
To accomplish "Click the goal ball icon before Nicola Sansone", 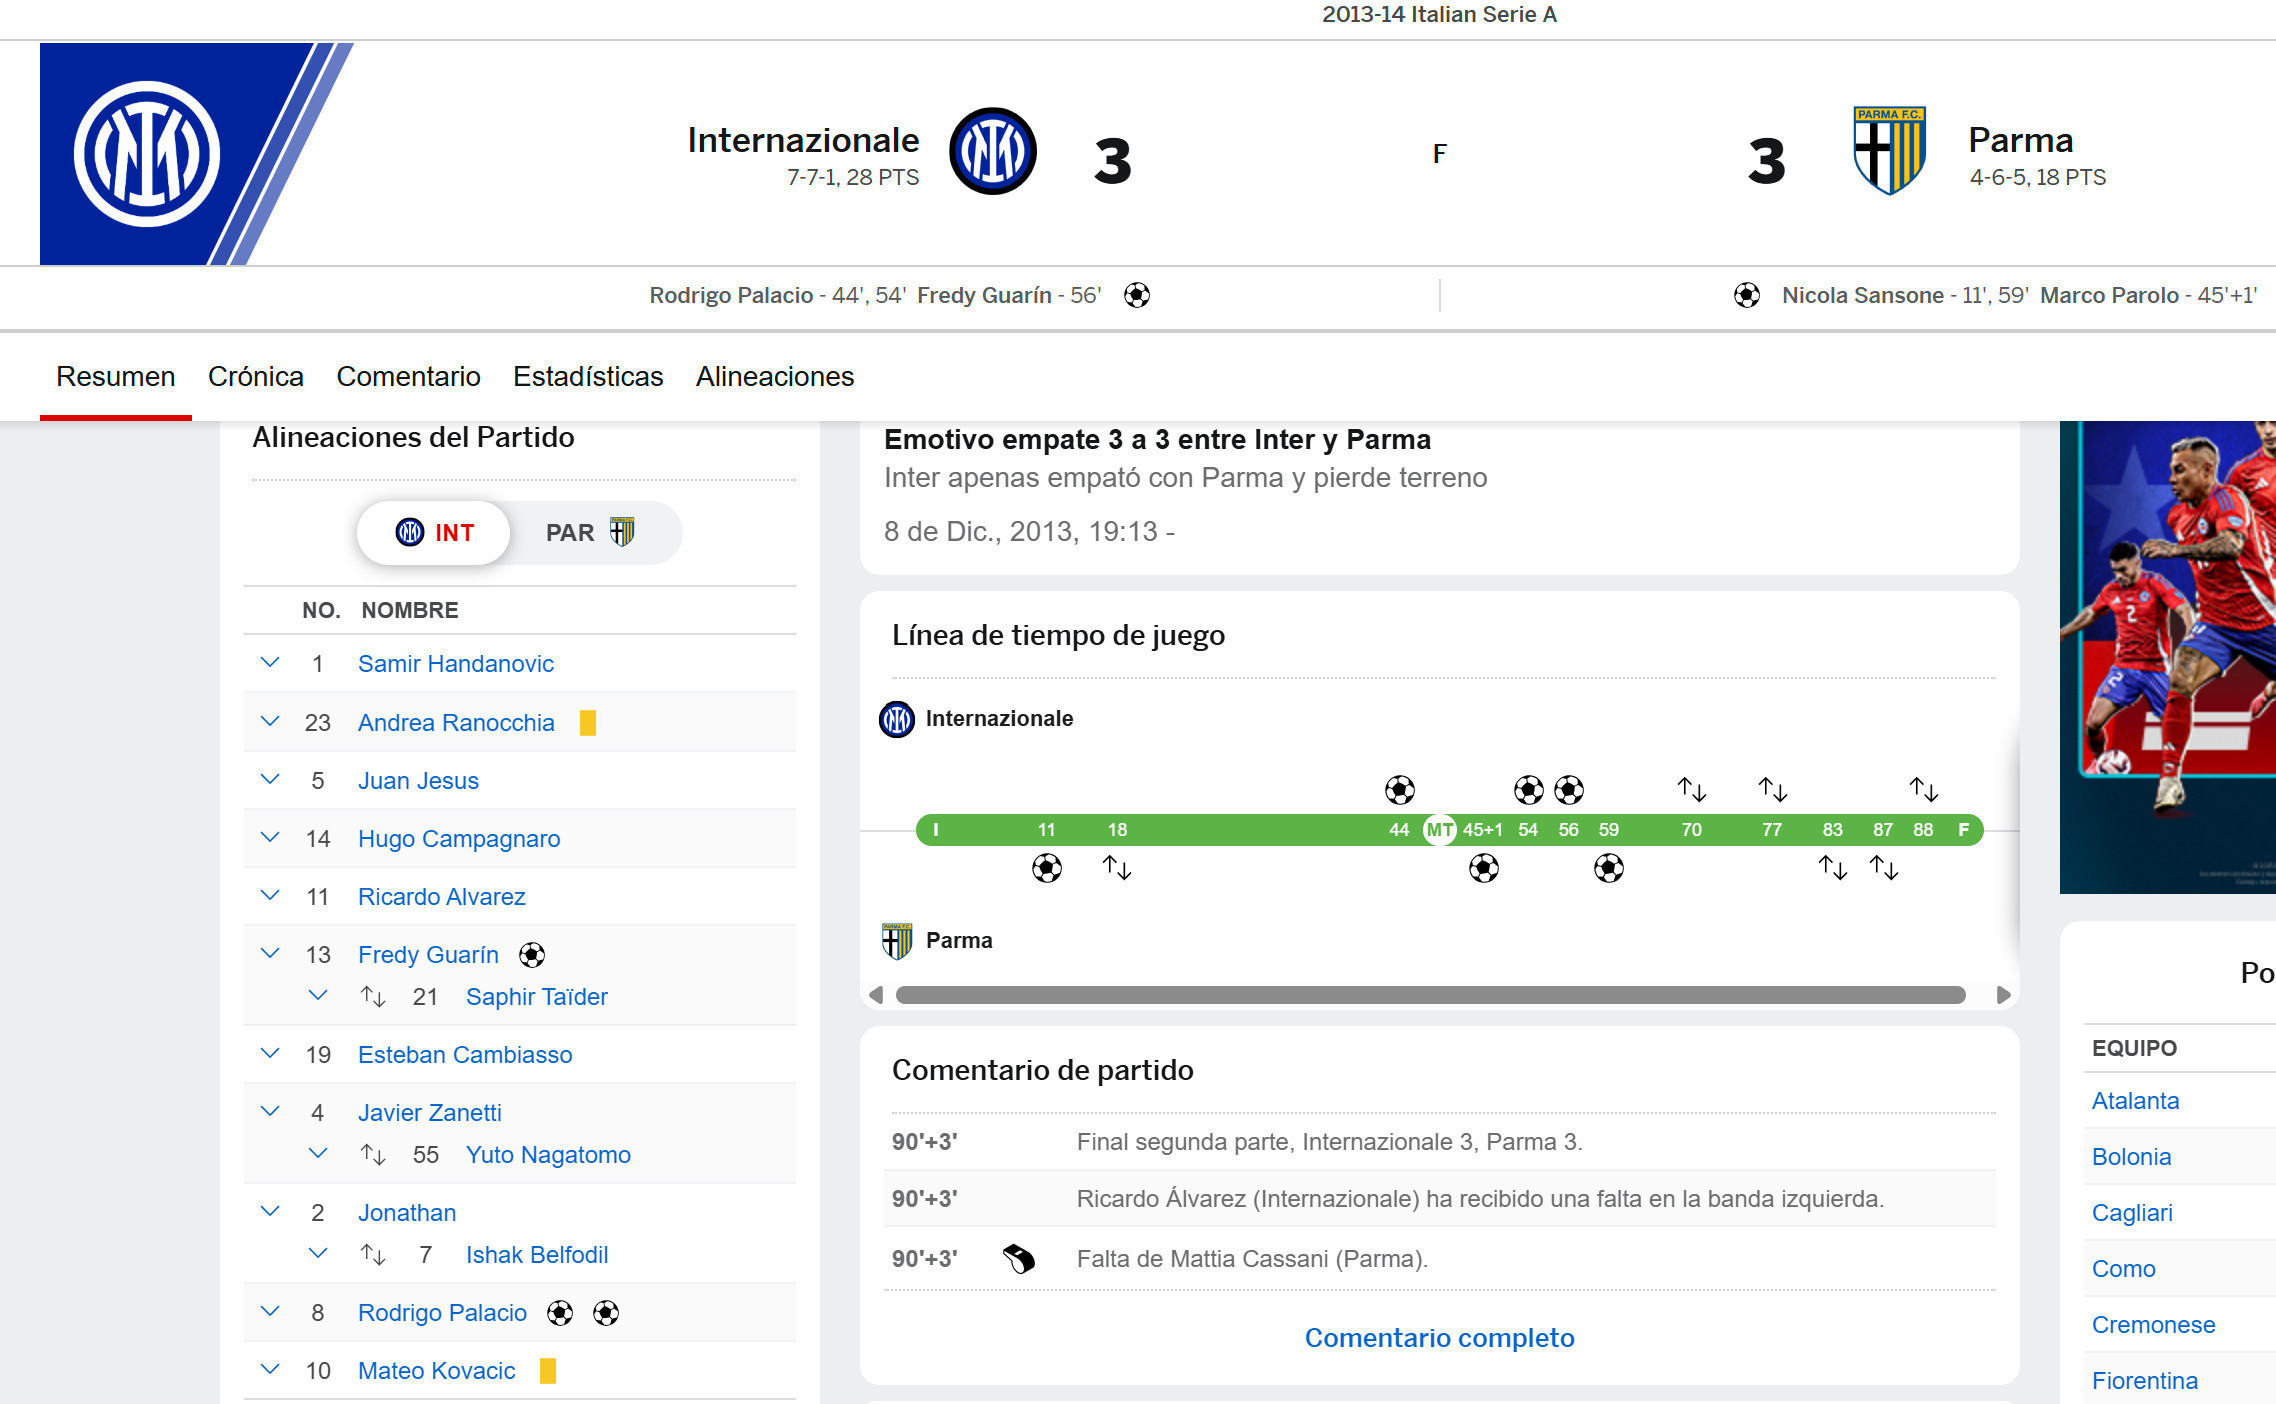I will [x=1747, y=295].
